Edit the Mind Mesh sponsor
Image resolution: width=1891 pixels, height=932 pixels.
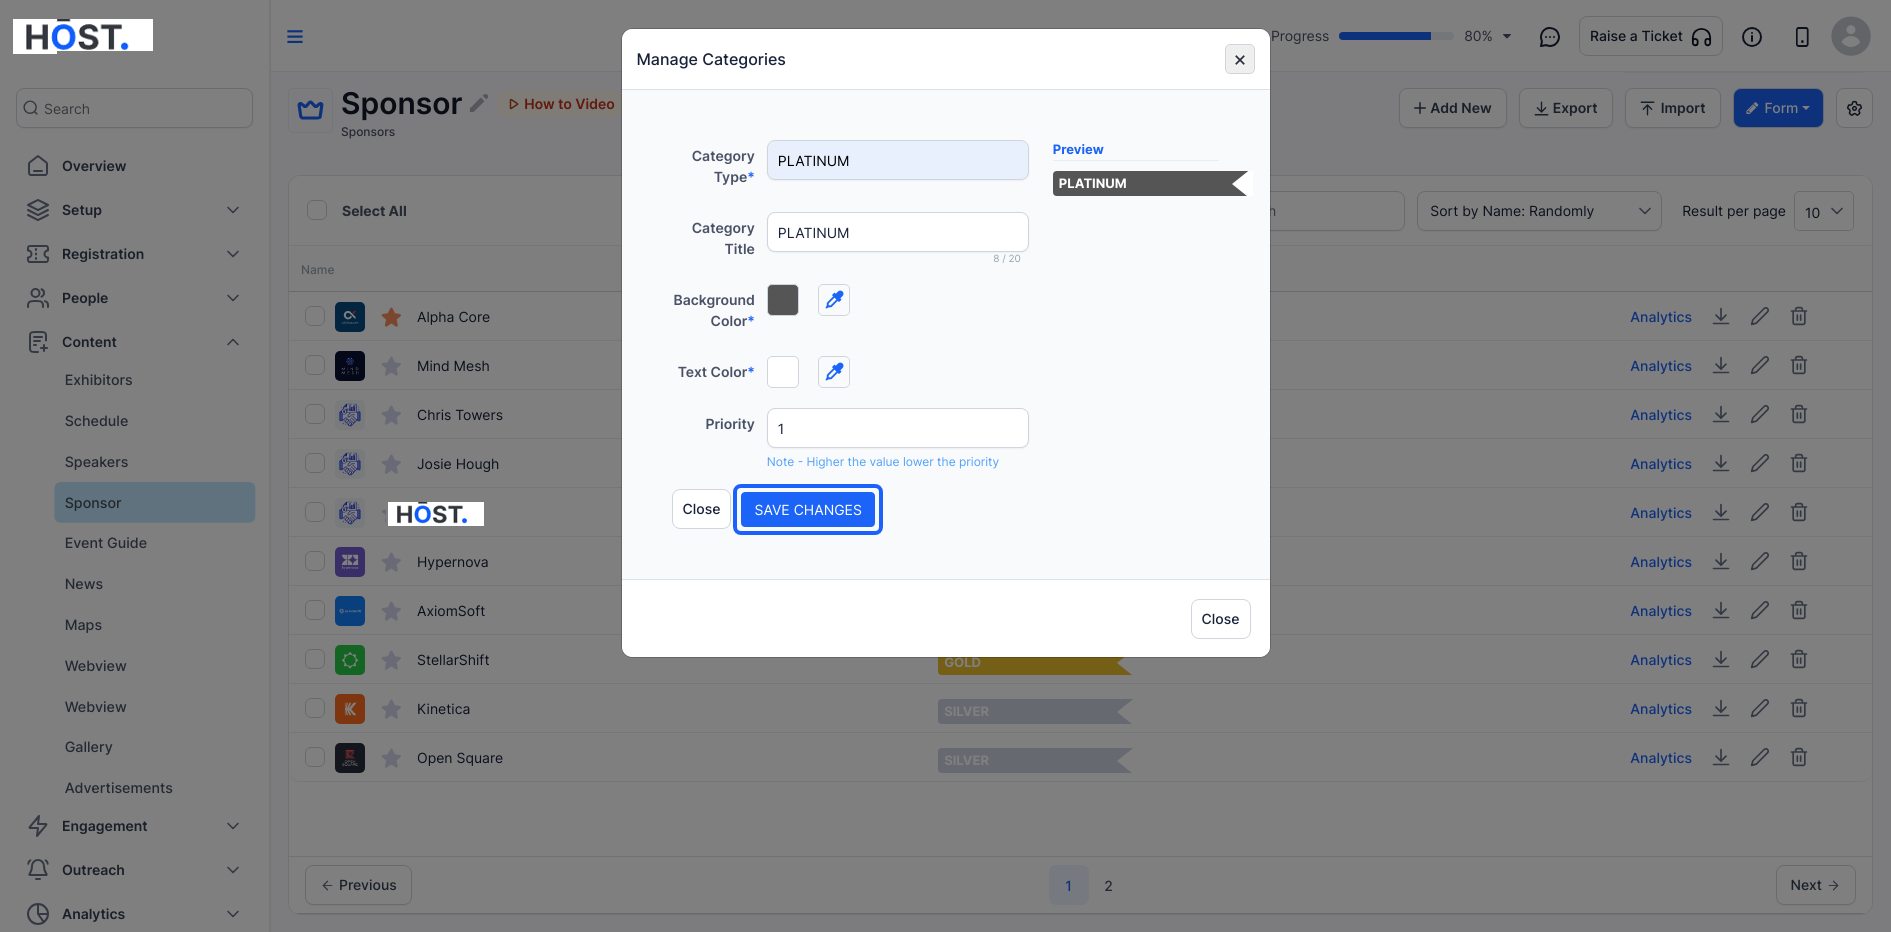1760,366
